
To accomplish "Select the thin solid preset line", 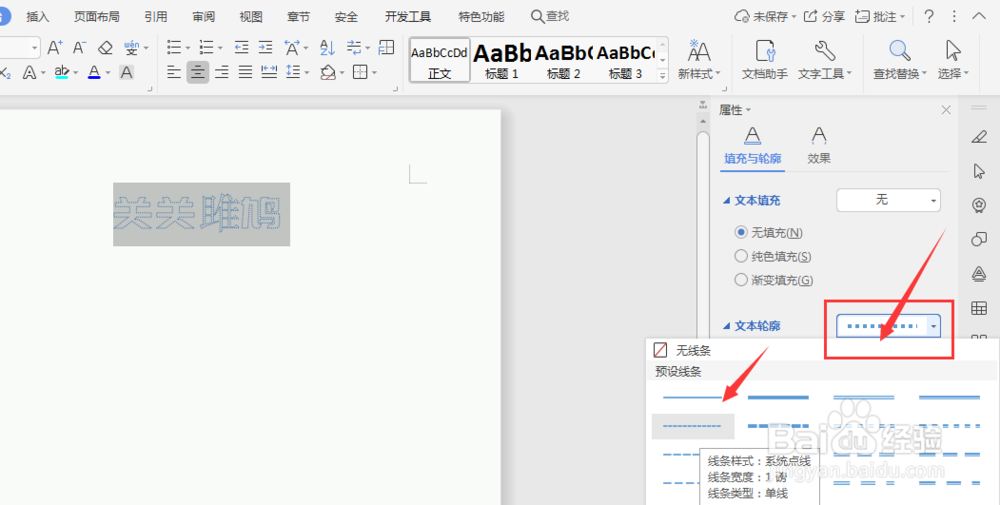I will coord(693,398).
